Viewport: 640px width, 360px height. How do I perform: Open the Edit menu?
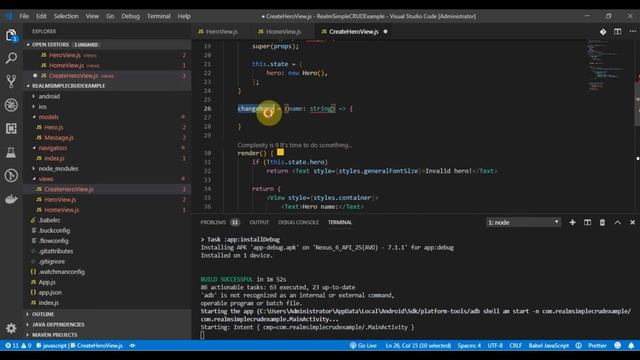click(41, 16)
